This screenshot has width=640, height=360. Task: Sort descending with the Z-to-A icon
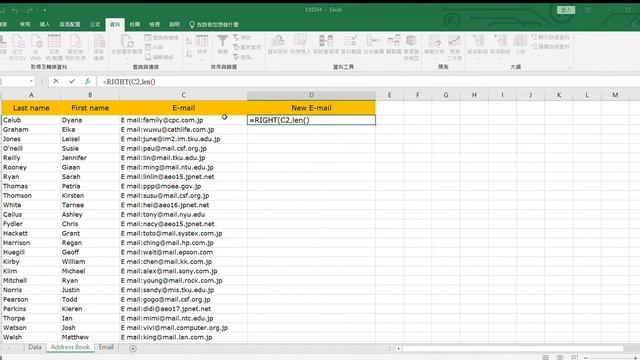189,54
